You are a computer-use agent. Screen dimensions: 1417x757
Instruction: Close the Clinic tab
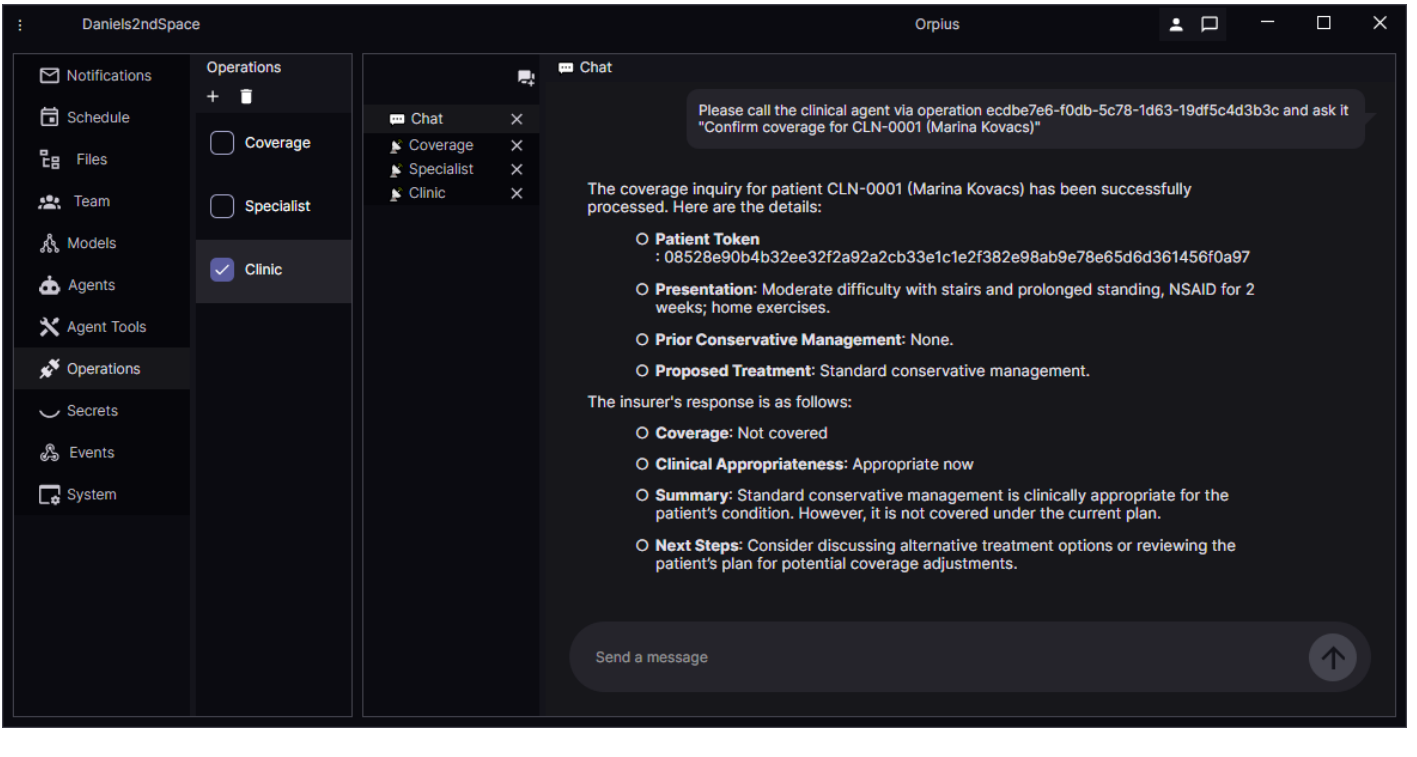517,194
